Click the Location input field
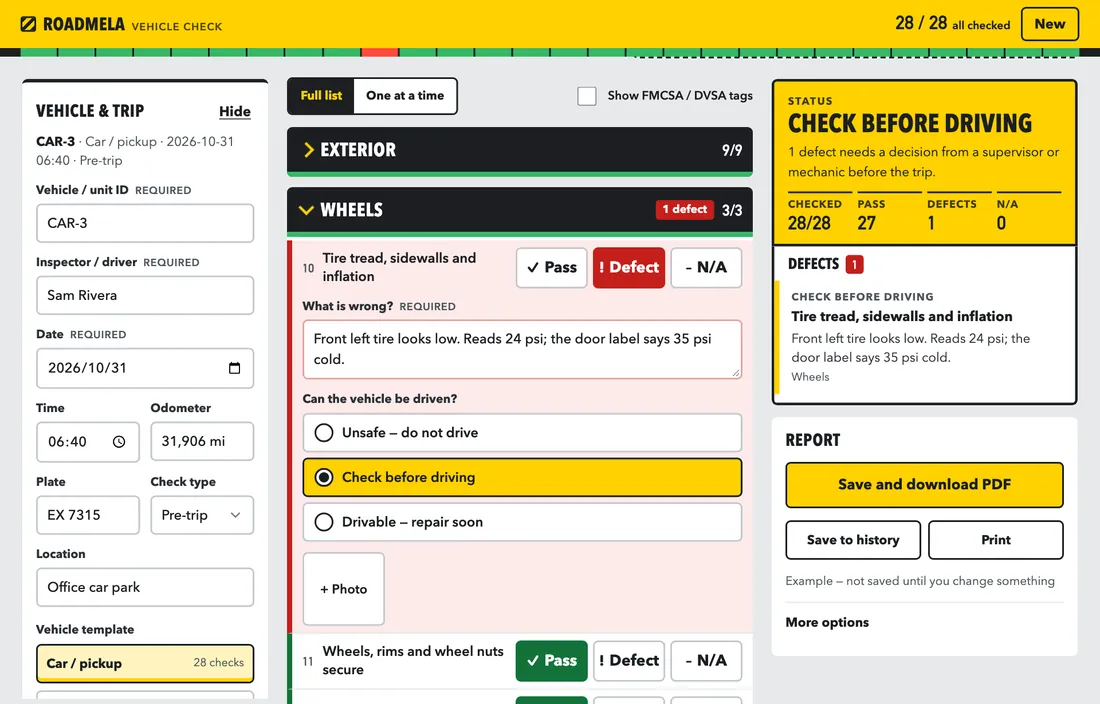This screenshot has height=704, width=1100. tap(145, 588)
